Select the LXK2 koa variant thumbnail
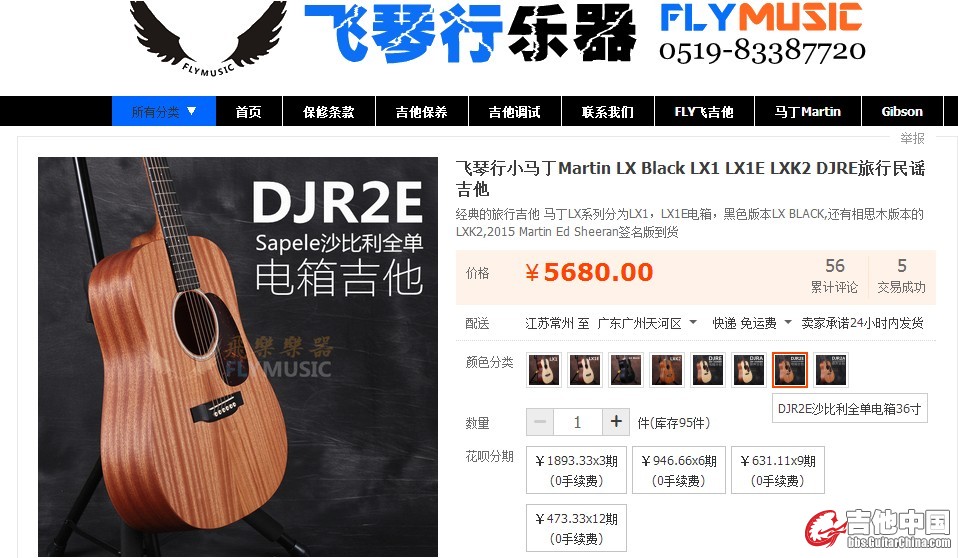The image size is (958, 558). click(667, 370)
